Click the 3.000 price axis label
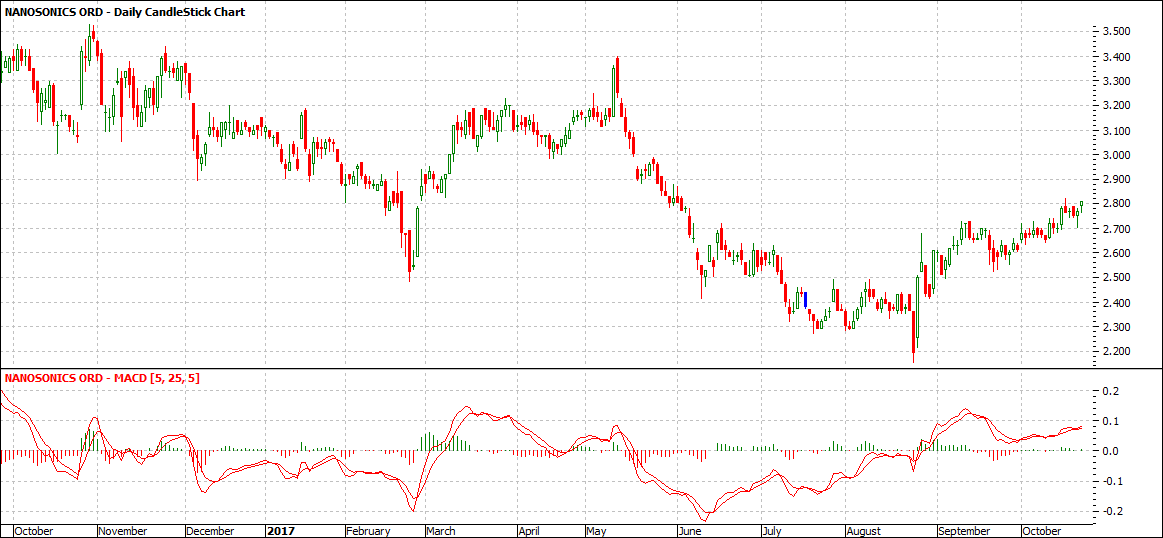 tap(1116, 155)
